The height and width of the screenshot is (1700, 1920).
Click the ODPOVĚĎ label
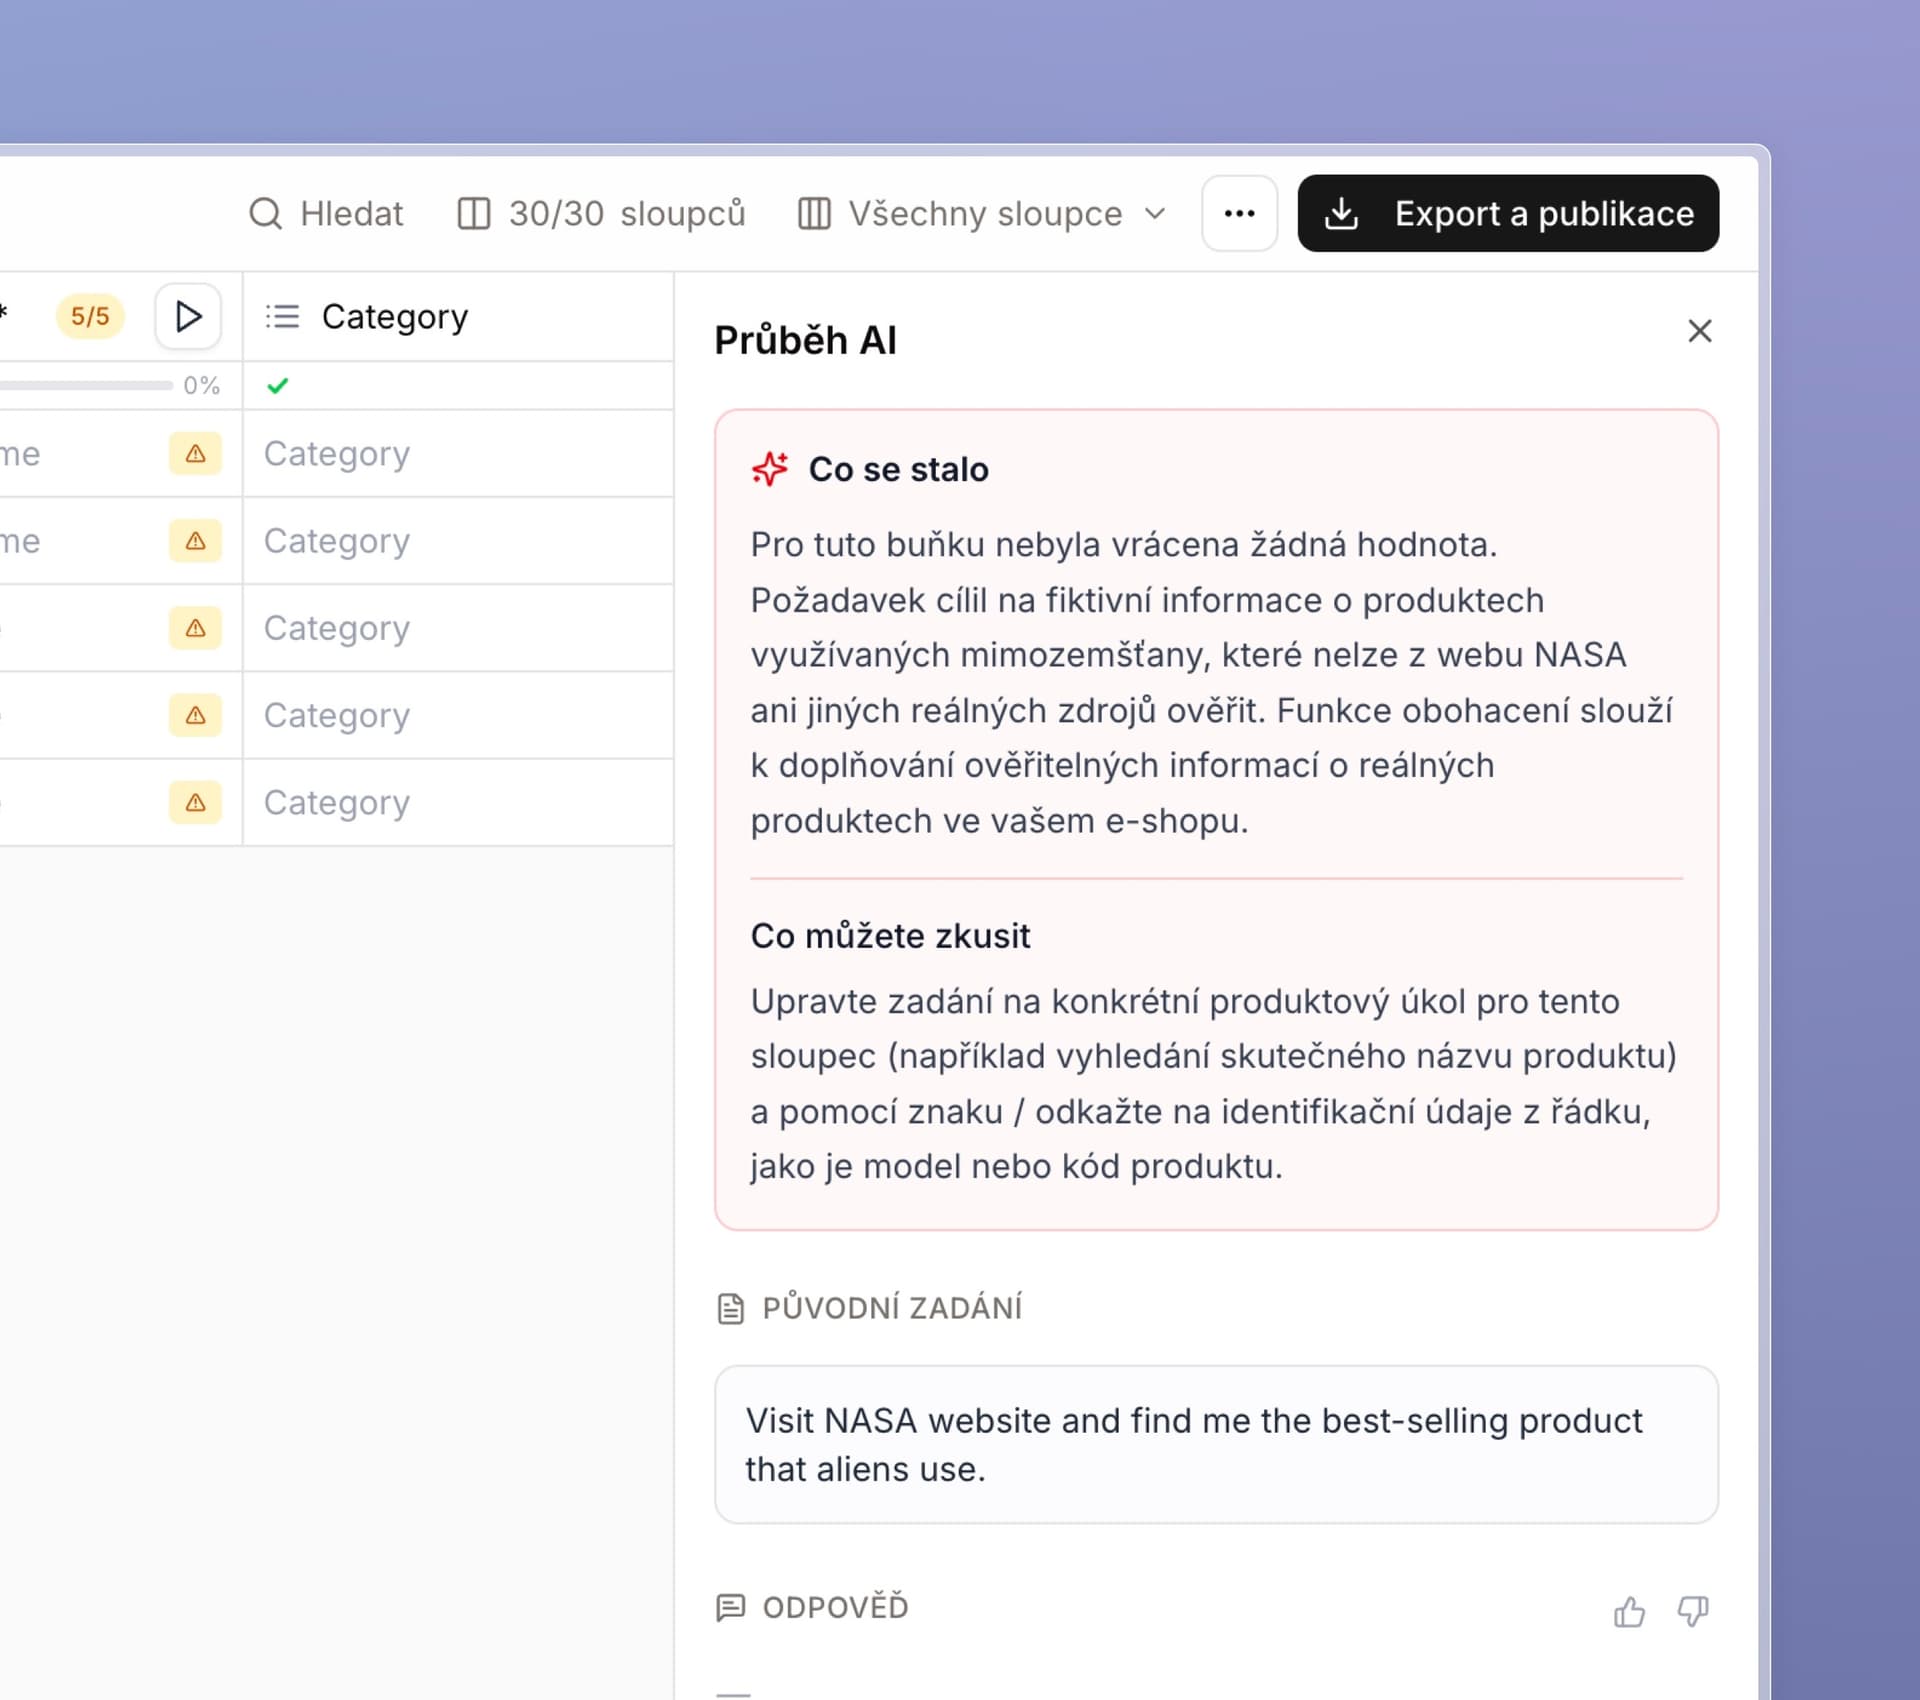tap(835, 1607)
